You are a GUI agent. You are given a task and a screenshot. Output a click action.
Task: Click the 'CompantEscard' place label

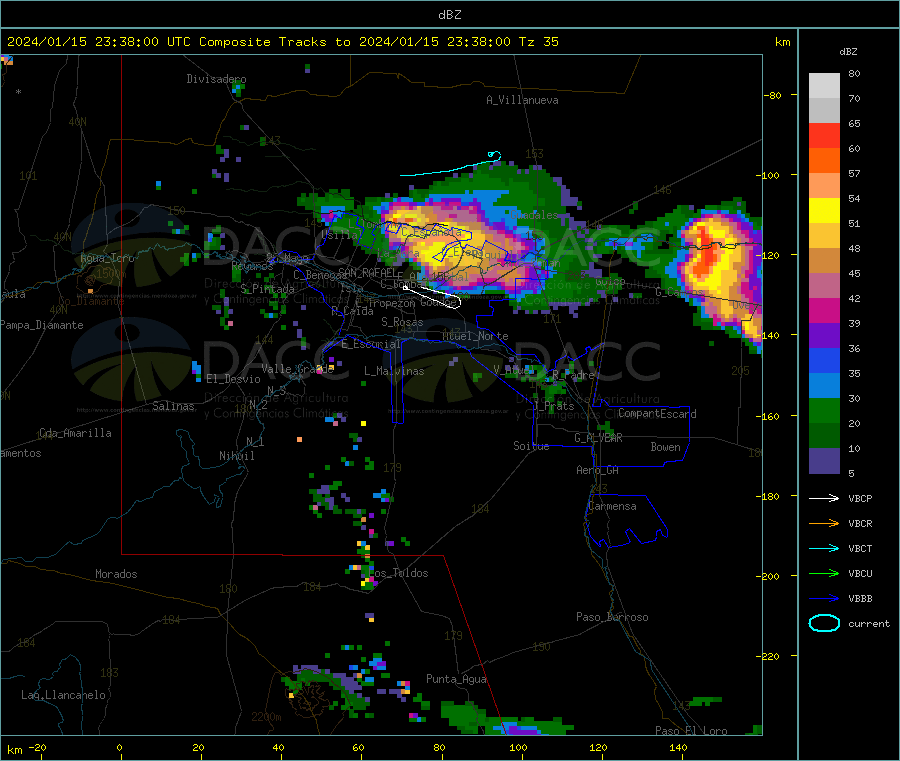pyautogui.click(x=657, y=414)
